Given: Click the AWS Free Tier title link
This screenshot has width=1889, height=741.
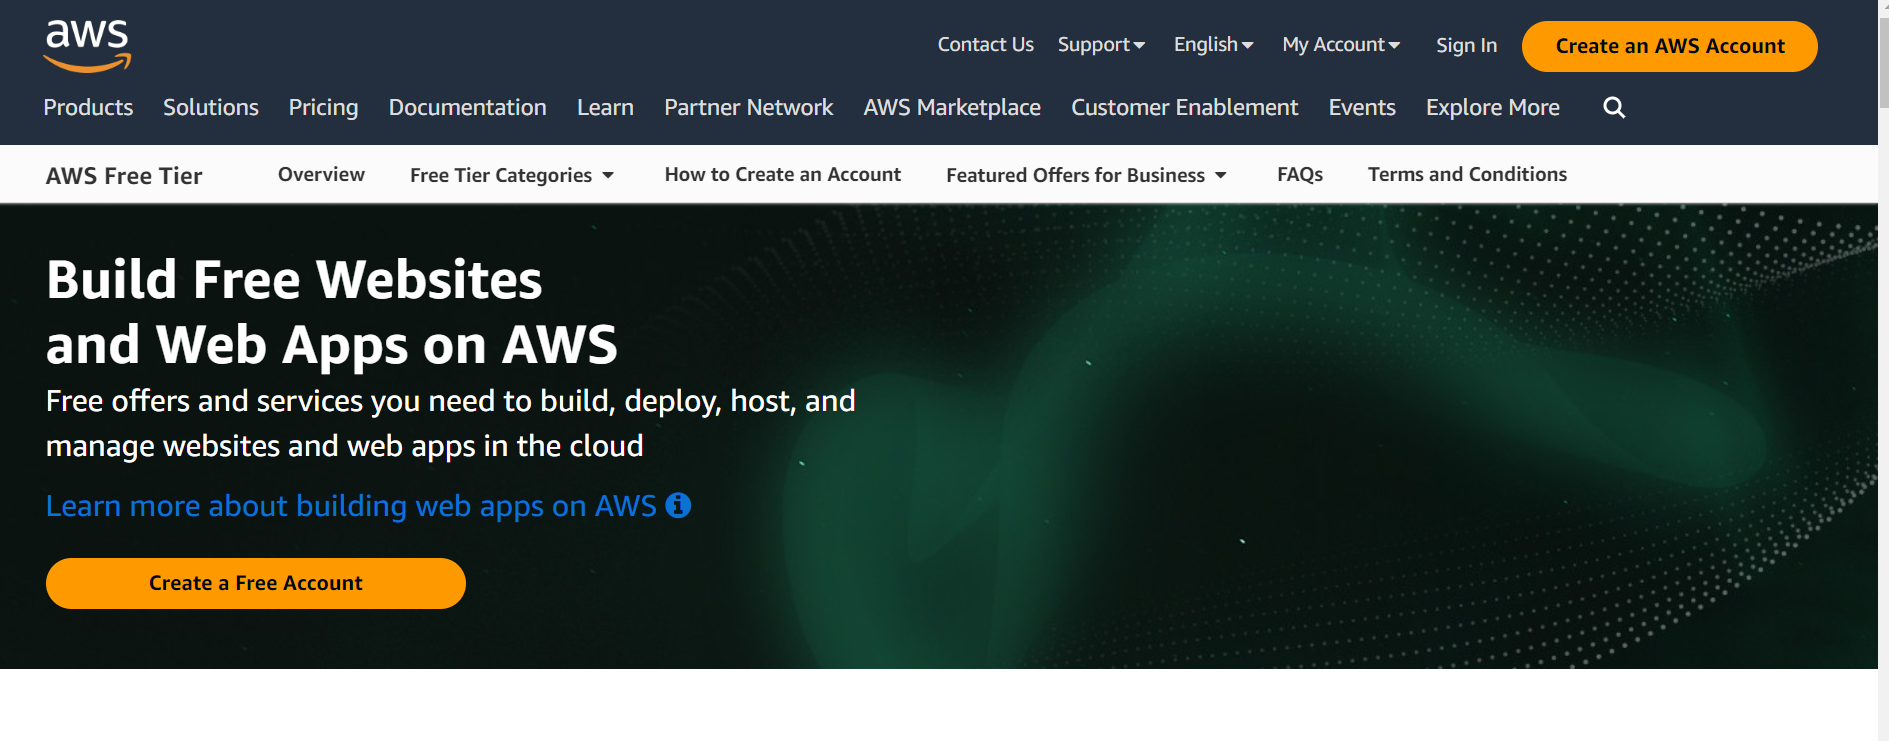Looking at the screenshot, I should (124, 176).
